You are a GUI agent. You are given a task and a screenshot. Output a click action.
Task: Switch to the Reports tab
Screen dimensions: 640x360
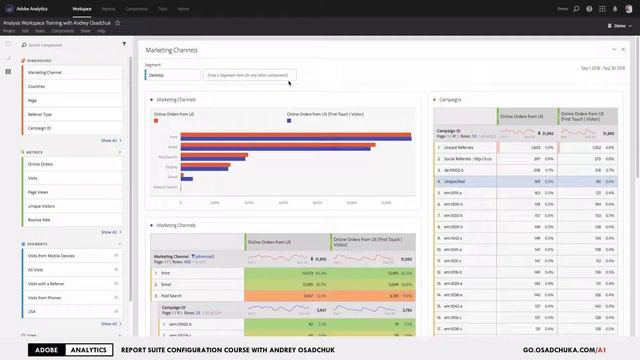[x=108, y=9]
